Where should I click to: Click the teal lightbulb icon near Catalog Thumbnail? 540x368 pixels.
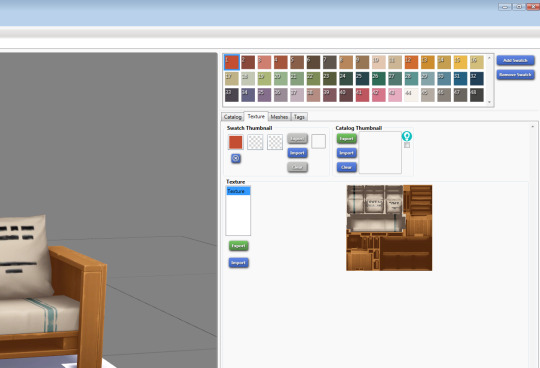tap(407, 136)
